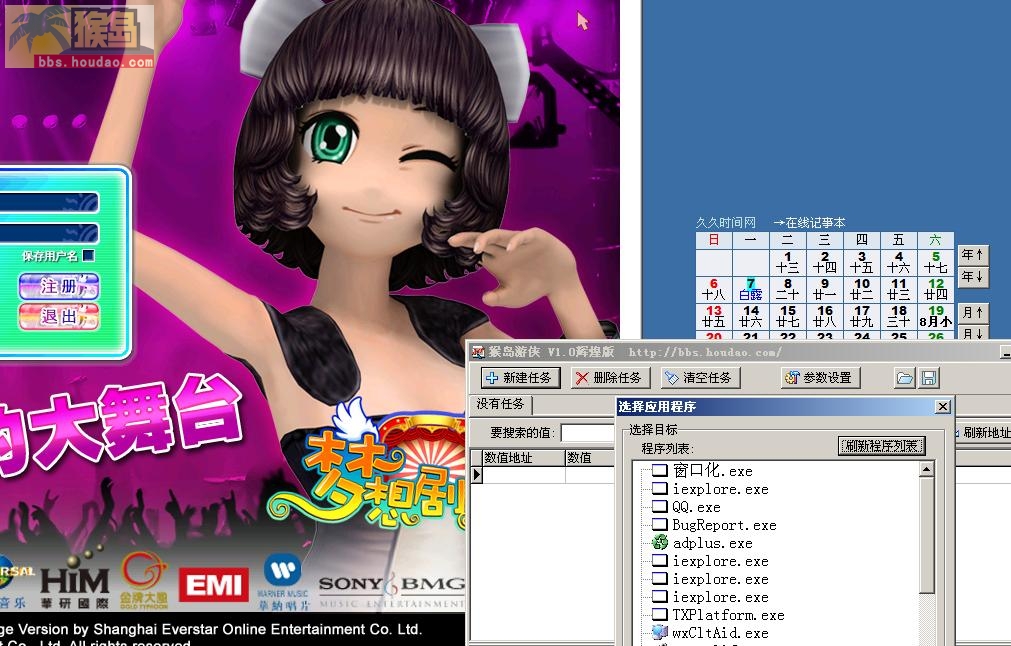Select iexplore.exe directly below adplus.exe
Viewport: 1011px width, 646px height.
[x=720, y=561]
